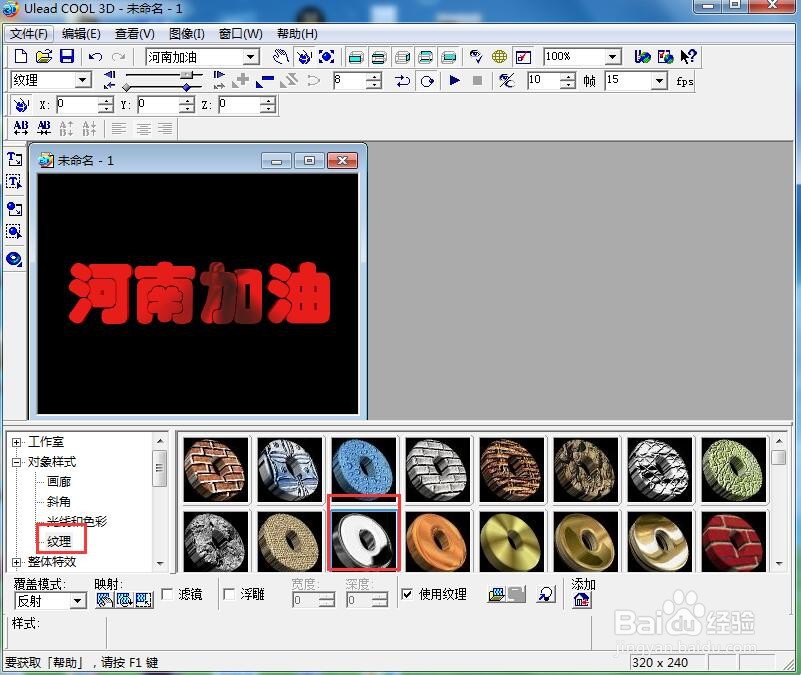Click the Insert Text tool in left toolbar
The image size is (801, 675).
click(14, 159)
